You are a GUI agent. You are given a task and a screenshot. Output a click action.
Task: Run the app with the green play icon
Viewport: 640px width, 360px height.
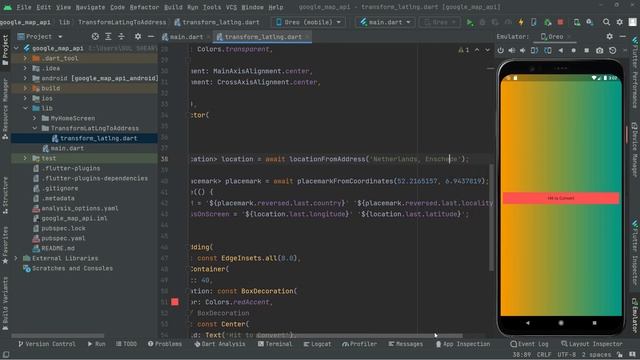tap(470, 22)
